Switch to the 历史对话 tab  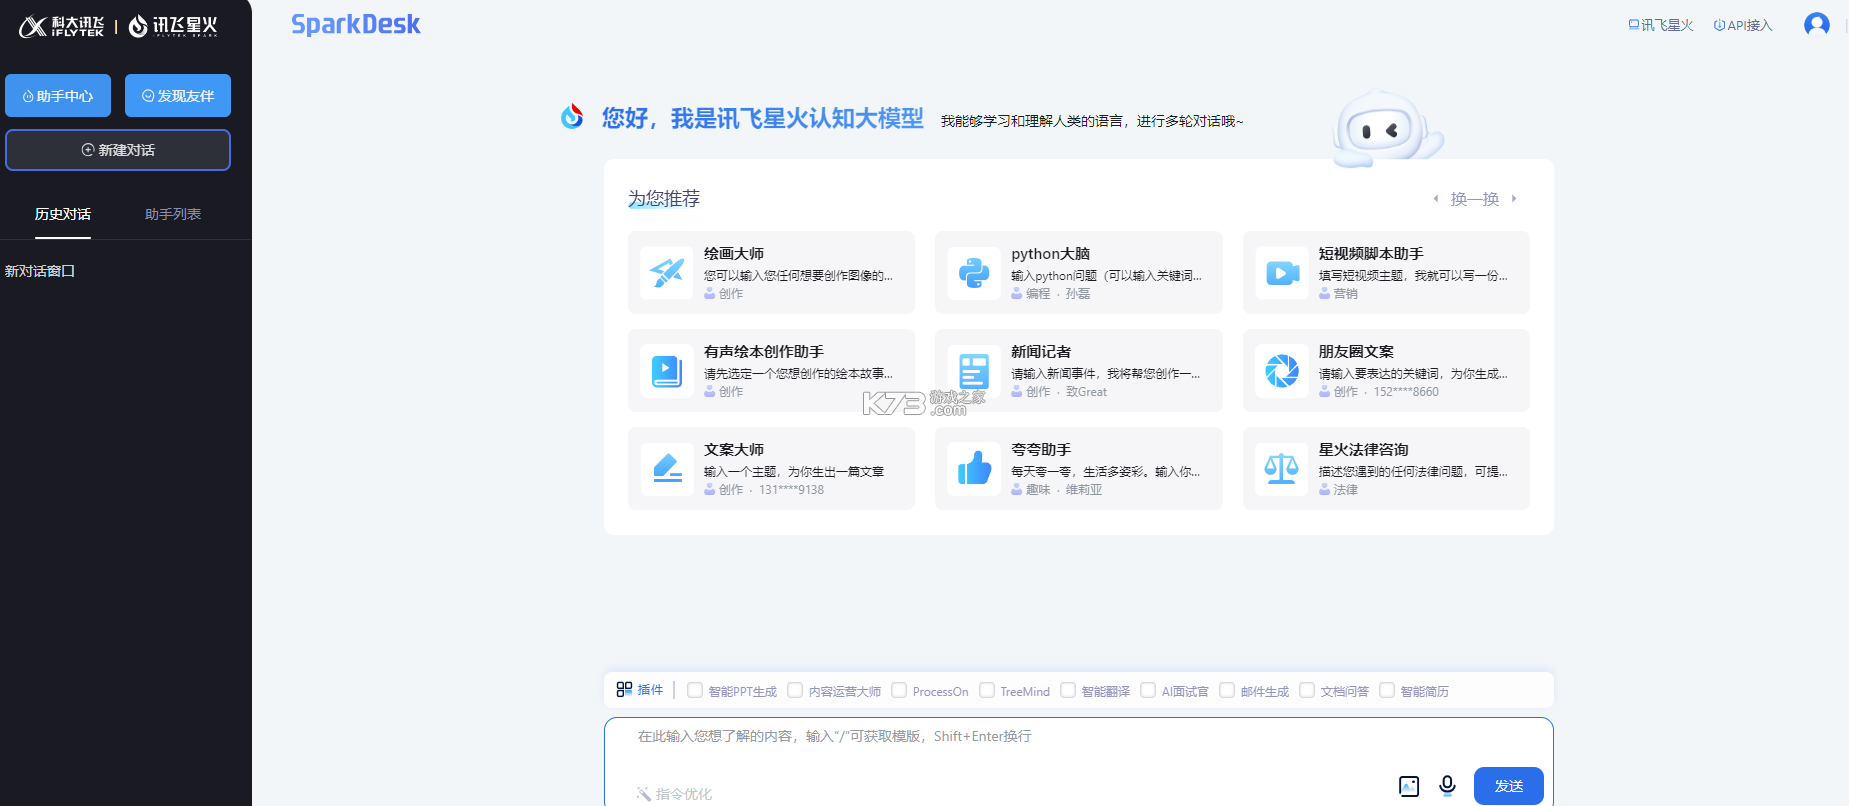click(63, 214)
